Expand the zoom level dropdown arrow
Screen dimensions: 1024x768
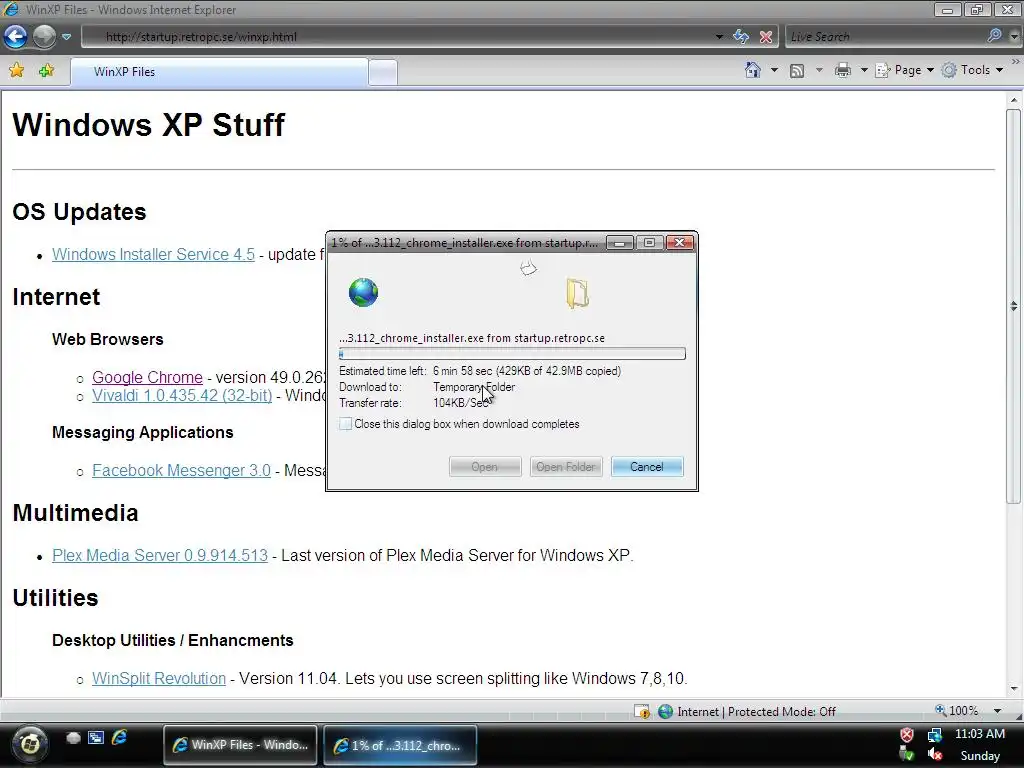click(x=997, y=711)
